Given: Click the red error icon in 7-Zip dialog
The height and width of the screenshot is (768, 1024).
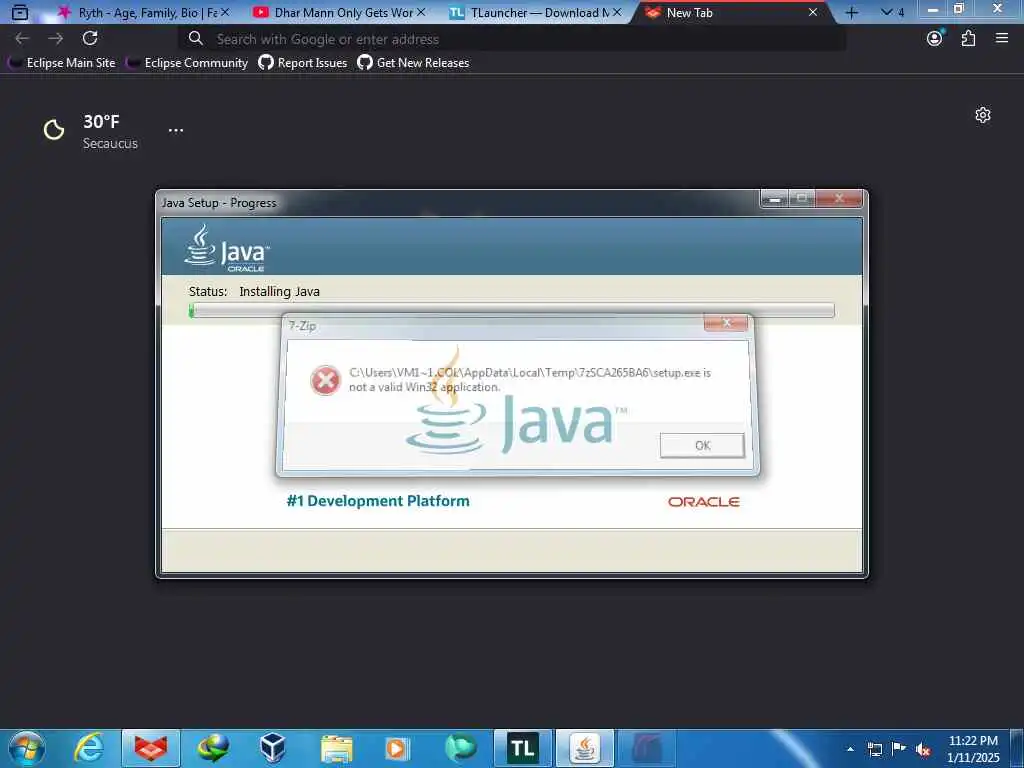Looking at the screenshot, I should [325, 380].
